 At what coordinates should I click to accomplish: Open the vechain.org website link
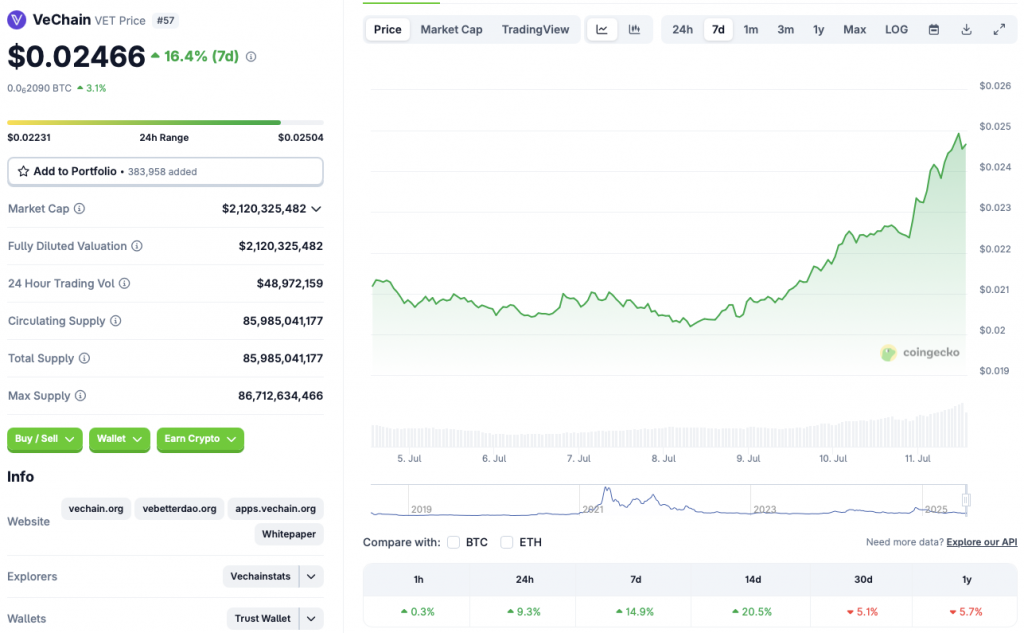(x=96, y=508)
